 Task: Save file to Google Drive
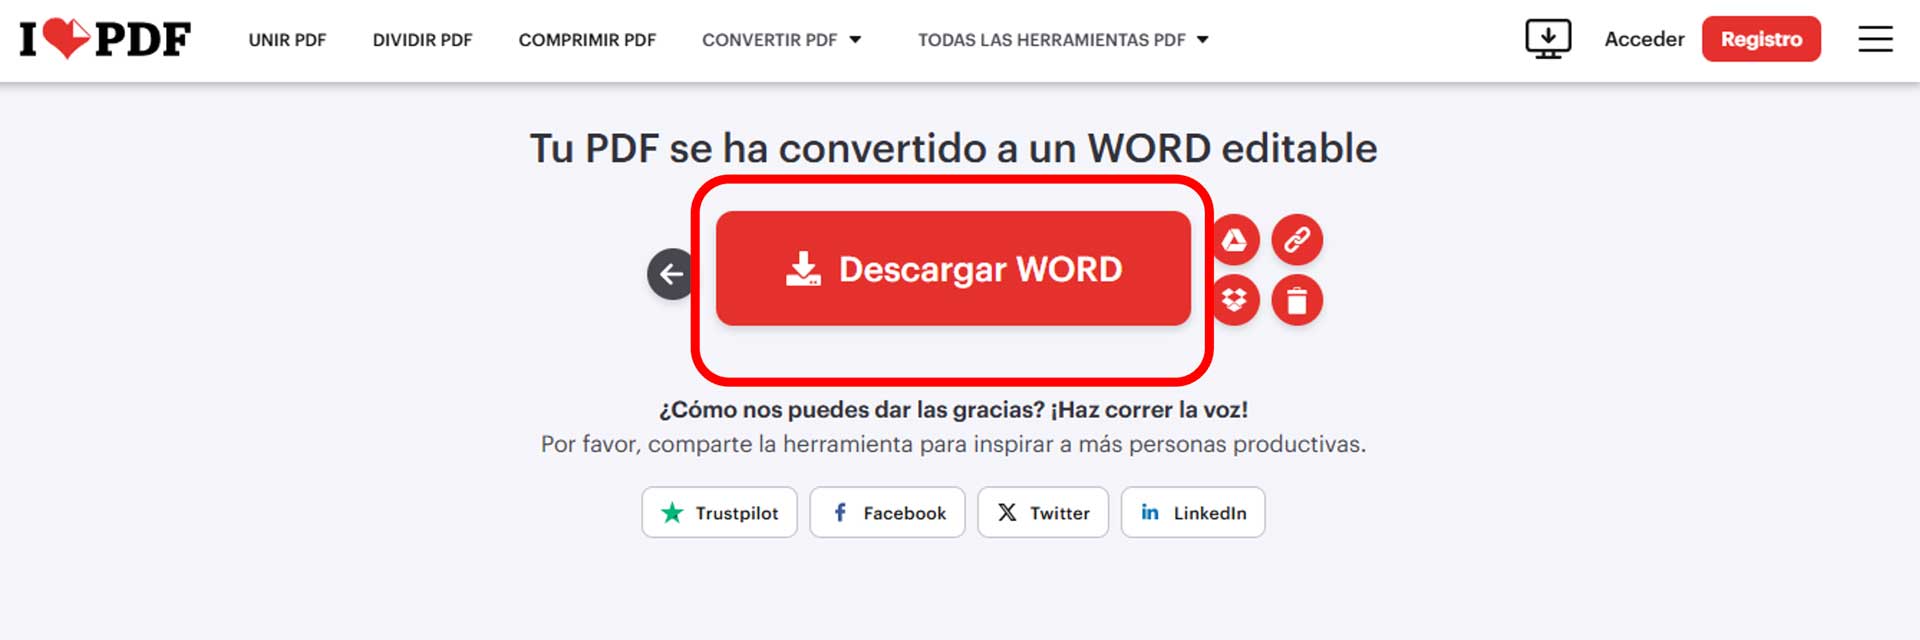[1235, 240]
